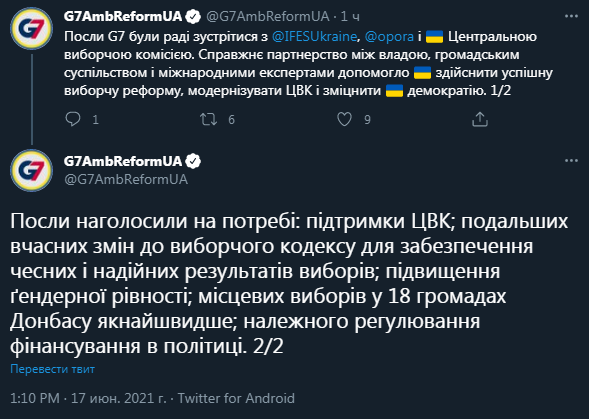The image size is (589, 419).
Task: Click the like count 9 on first tweet
Action: (367, 119)
